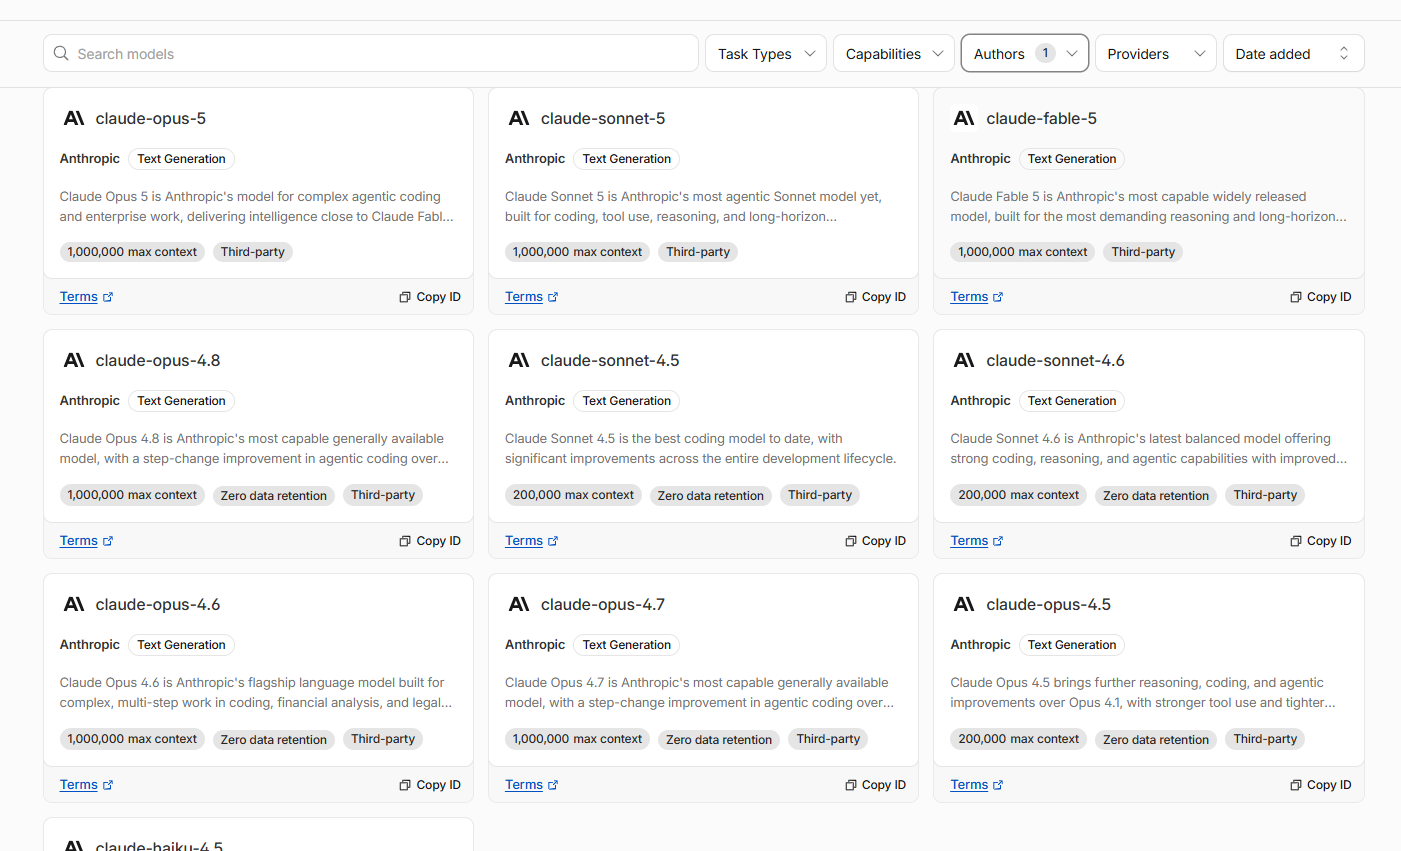
Task: Click Third-party tag on claude-opus-5
Action: click(253, 252)
